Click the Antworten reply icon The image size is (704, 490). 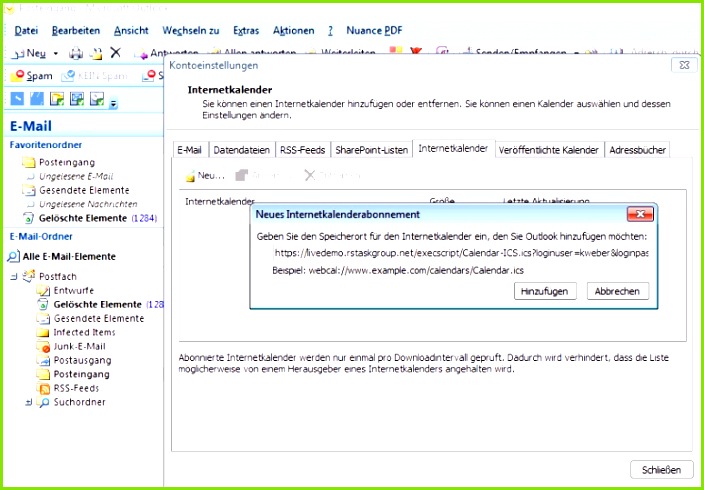pyautogui.click(x=142, y=53)
